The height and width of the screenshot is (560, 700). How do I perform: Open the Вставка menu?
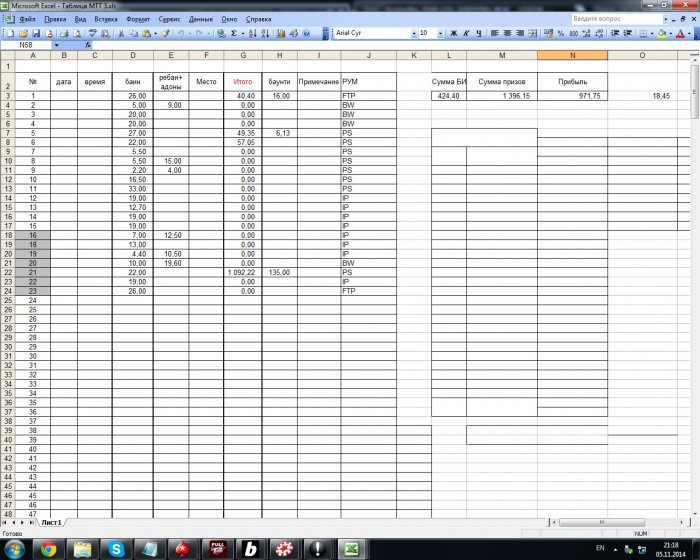click(106, 19)
